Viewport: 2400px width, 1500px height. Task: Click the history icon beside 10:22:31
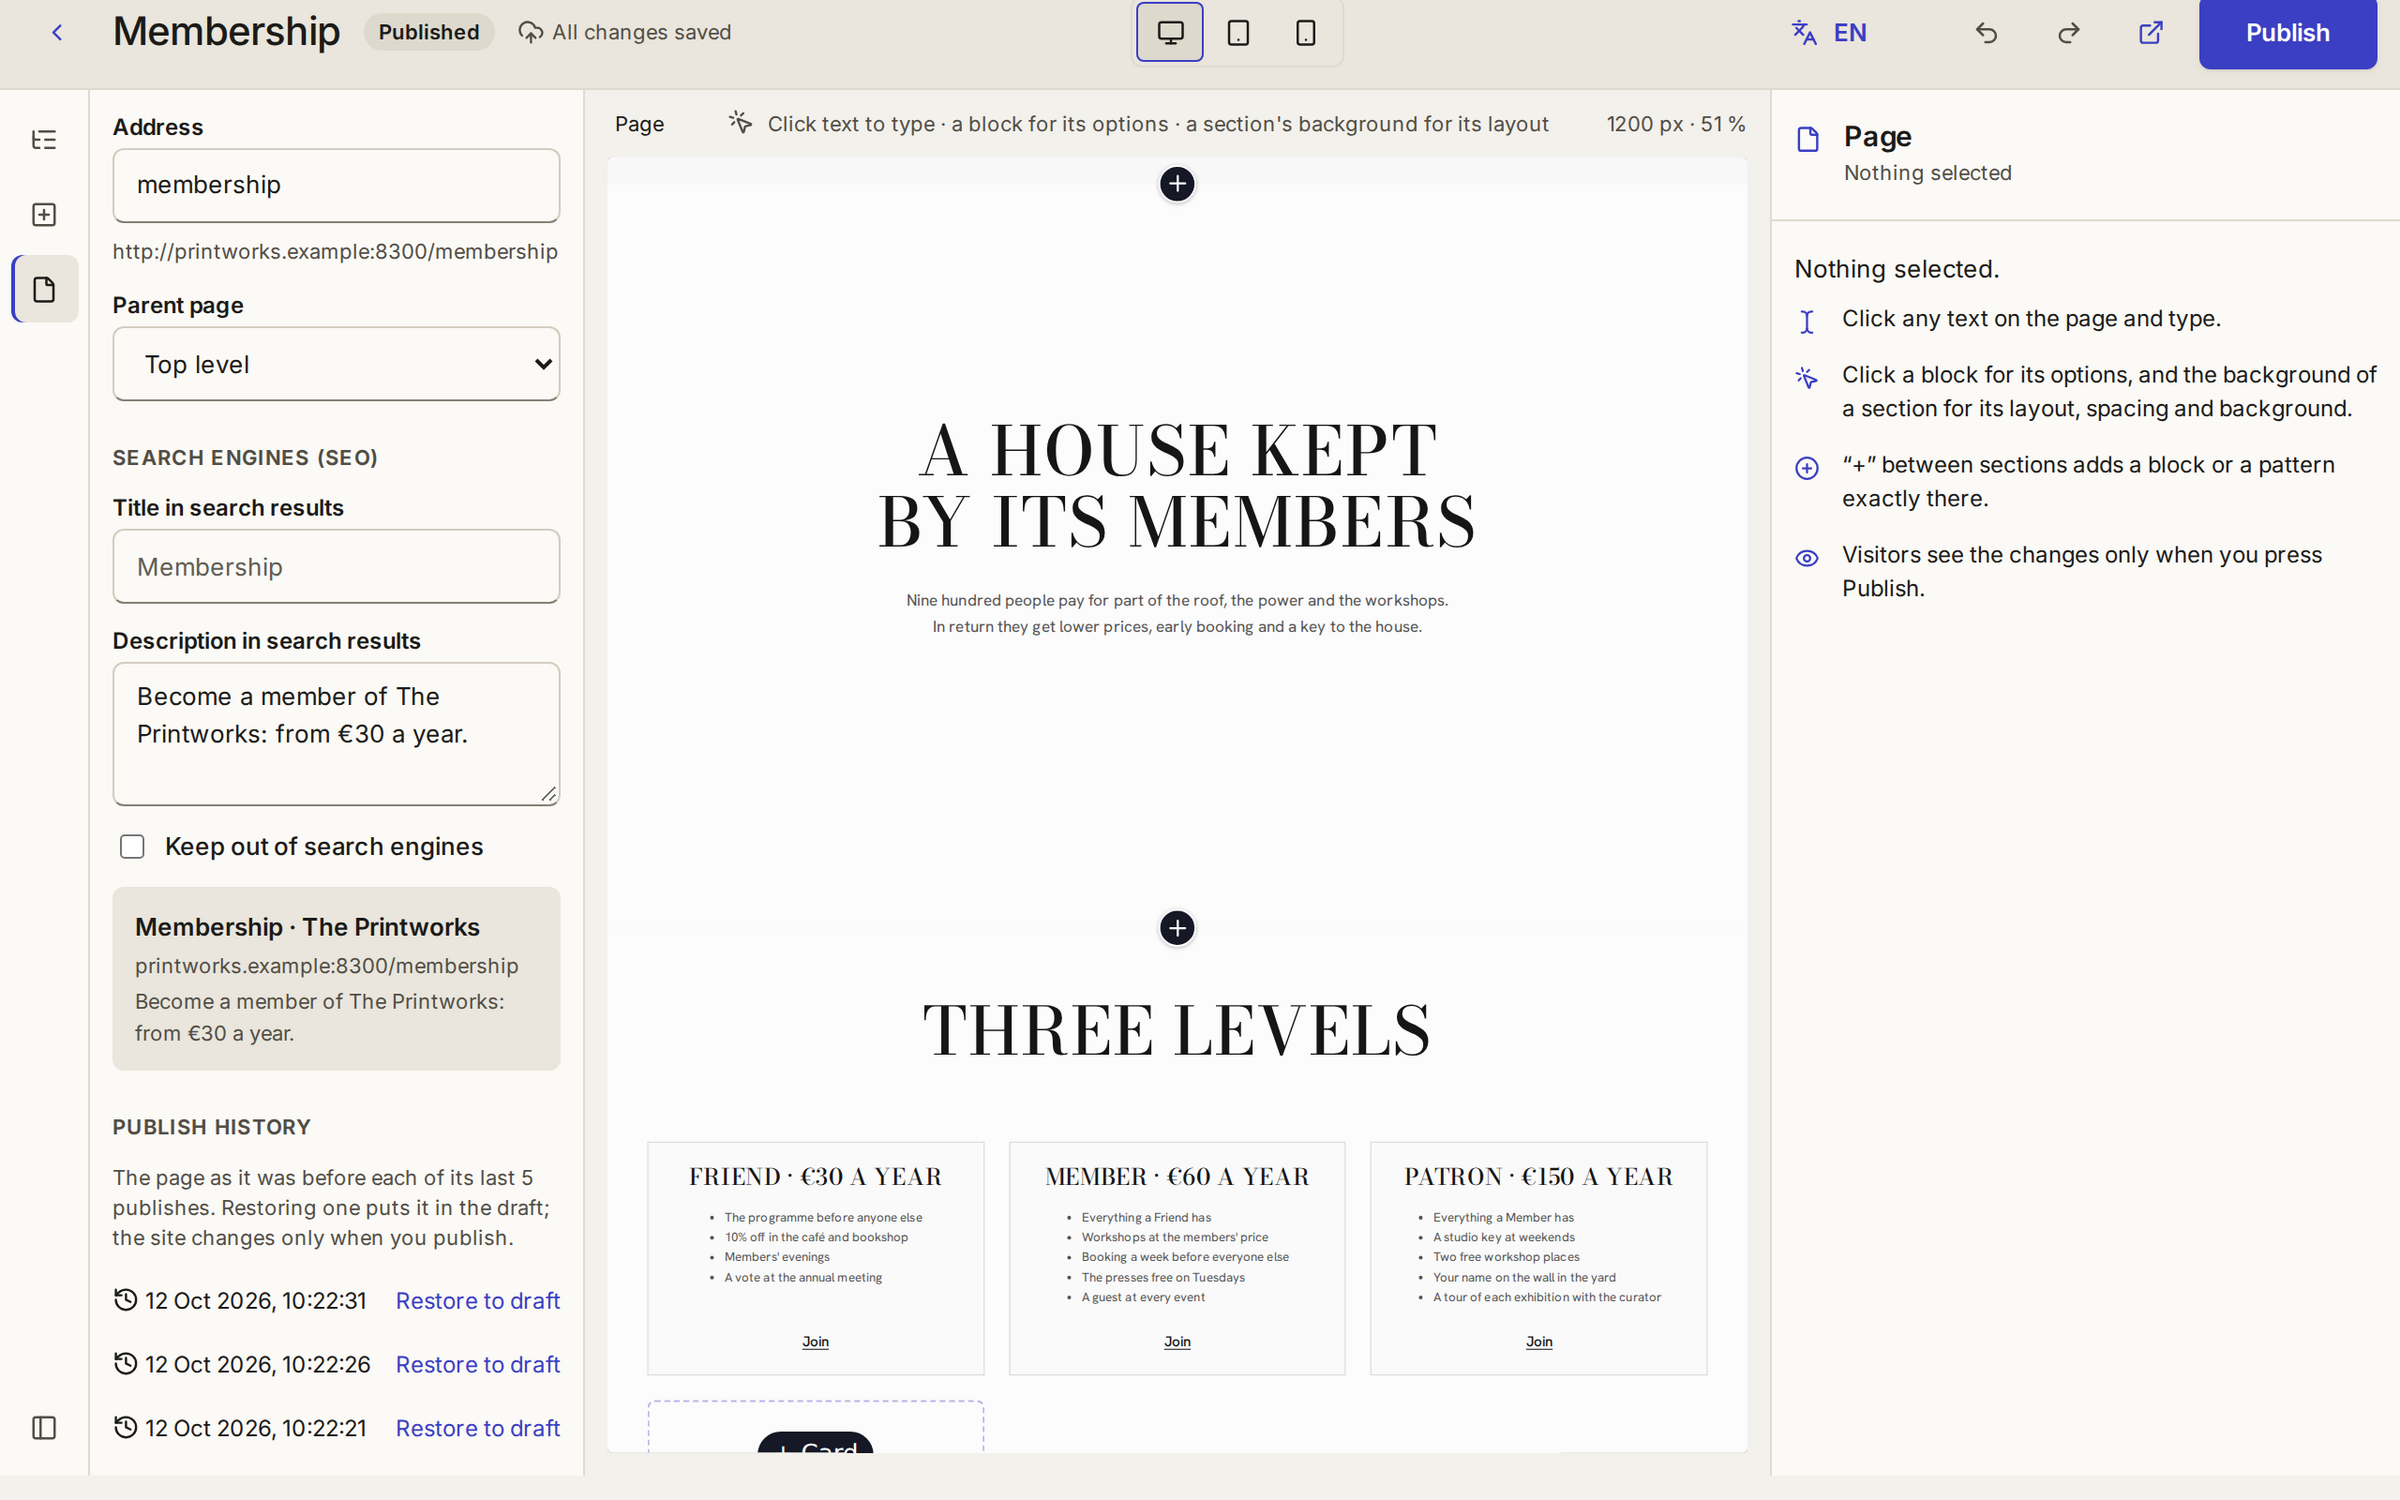coord(125,1299)
